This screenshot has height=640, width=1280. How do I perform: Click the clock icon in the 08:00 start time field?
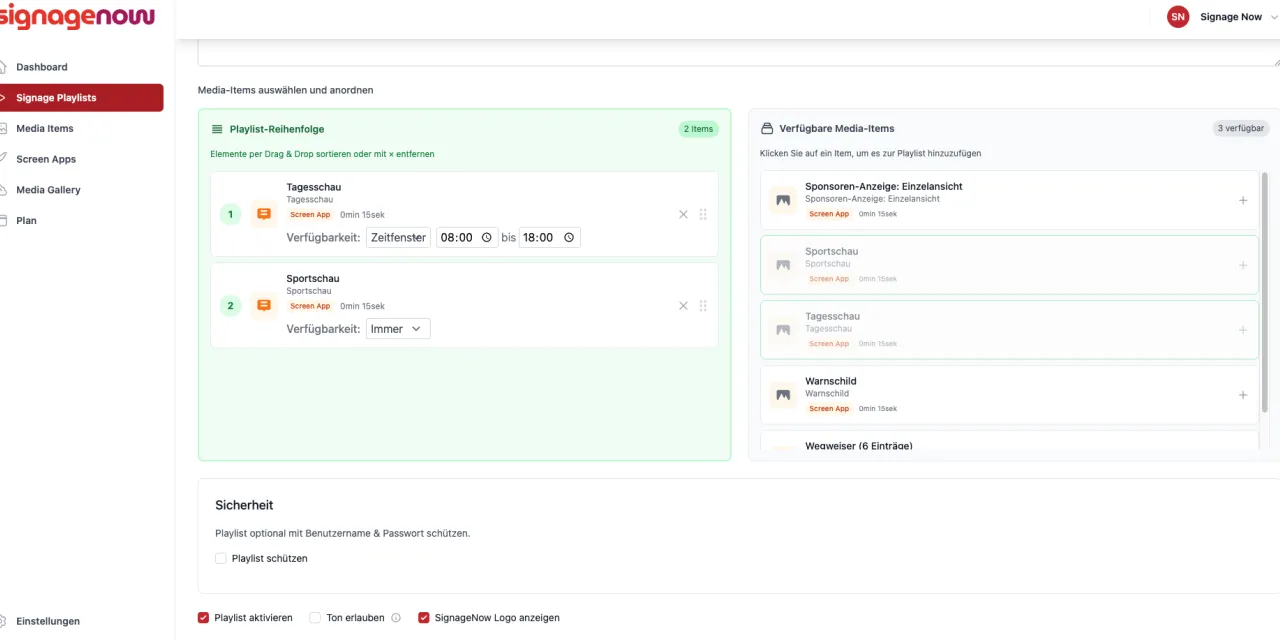point(487,238)
